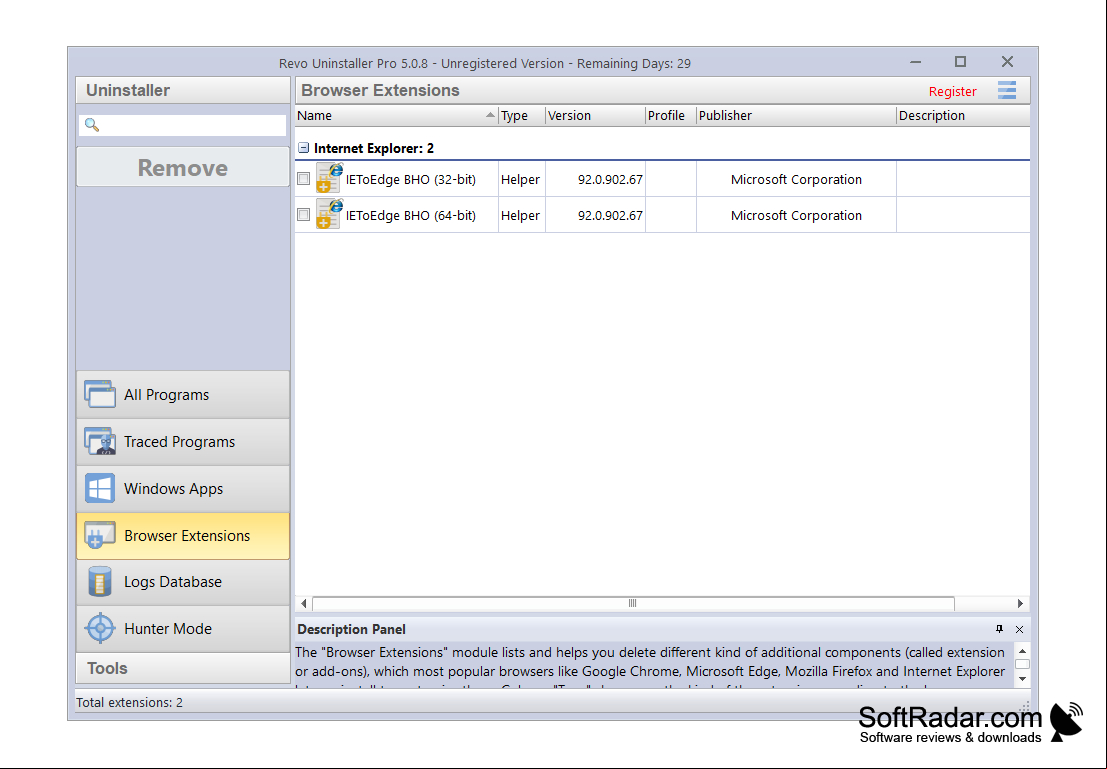Click the Hunter Mode crosshair icon

(x=100, y=628)
